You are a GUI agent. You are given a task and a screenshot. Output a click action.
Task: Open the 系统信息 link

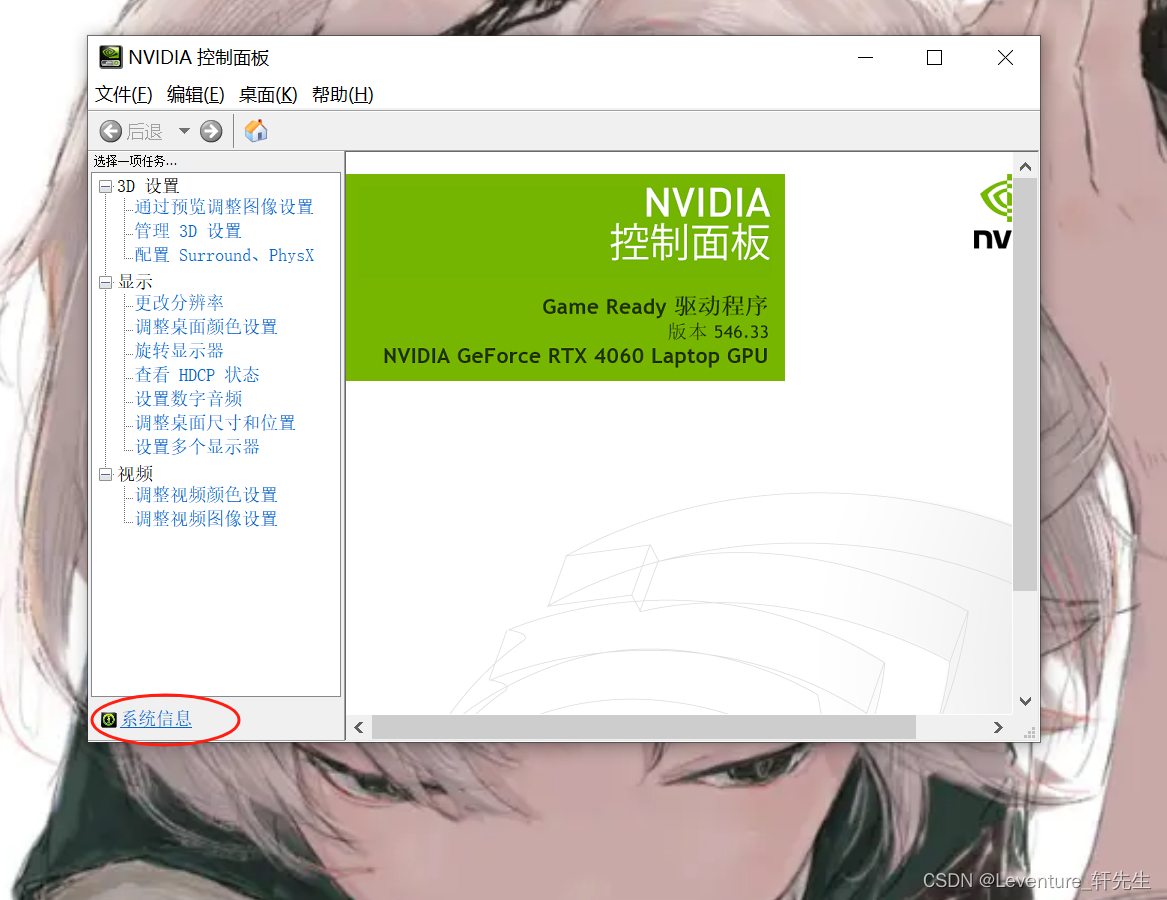156,719
